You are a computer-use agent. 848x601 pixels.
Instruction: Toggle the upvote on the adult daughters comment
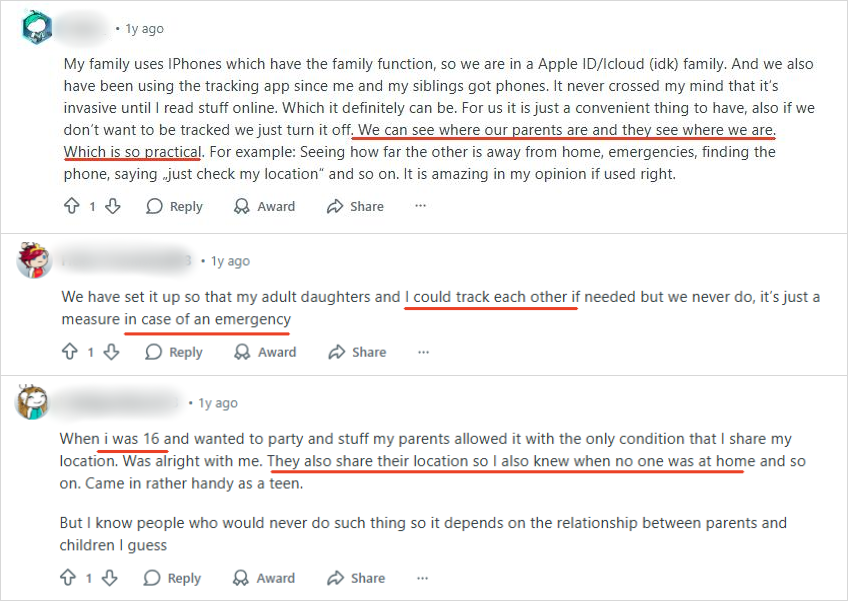click(71, 351)
